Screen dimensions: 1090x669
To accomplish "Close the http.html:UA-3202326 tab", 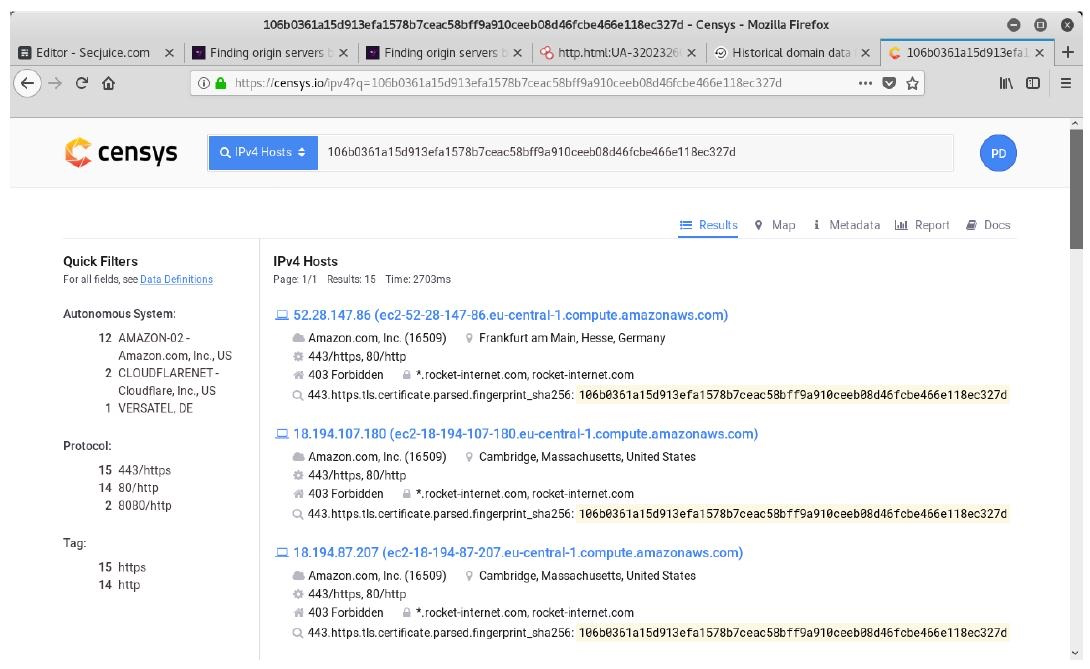I will point(691,53).
